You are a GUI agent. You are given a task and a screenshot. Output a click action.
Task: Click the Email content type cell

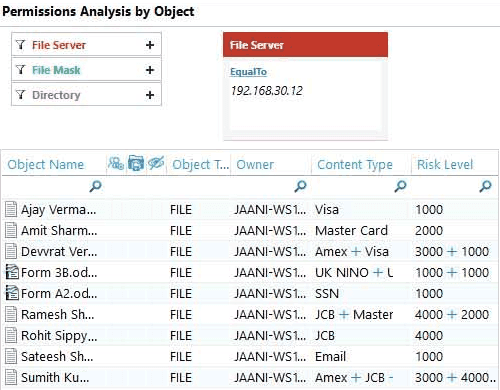[x=330, y=357]
